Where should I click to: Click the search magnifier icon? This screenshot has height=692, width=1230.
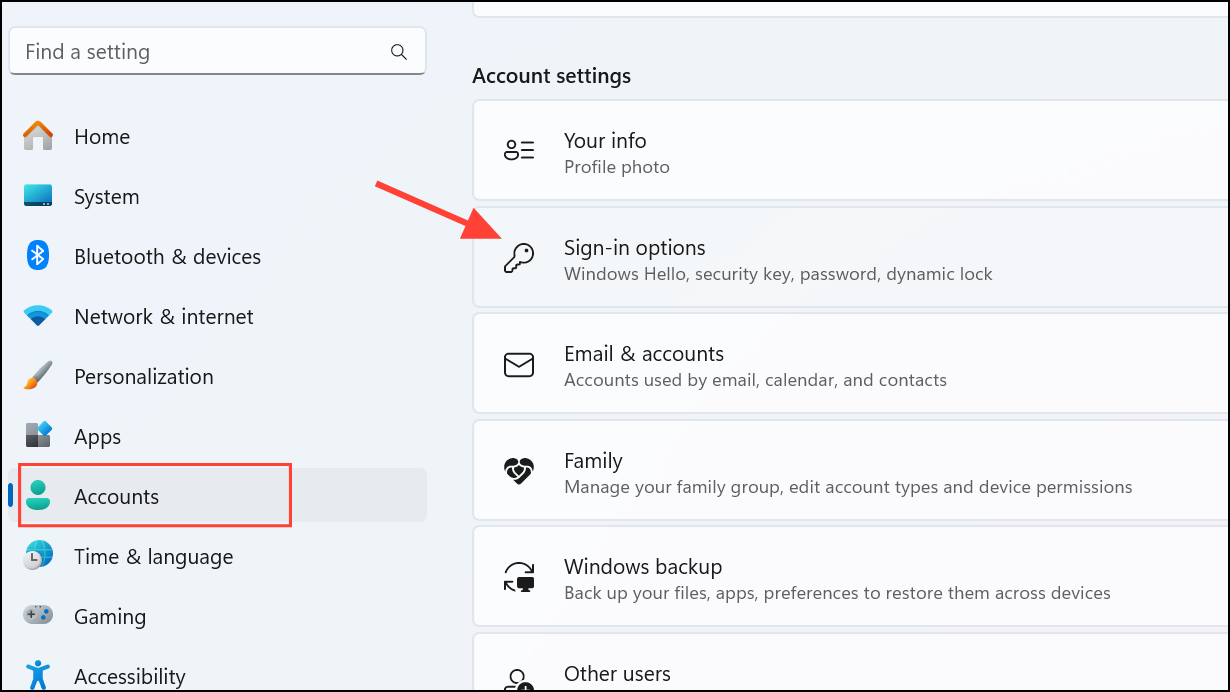coord(398,52)
